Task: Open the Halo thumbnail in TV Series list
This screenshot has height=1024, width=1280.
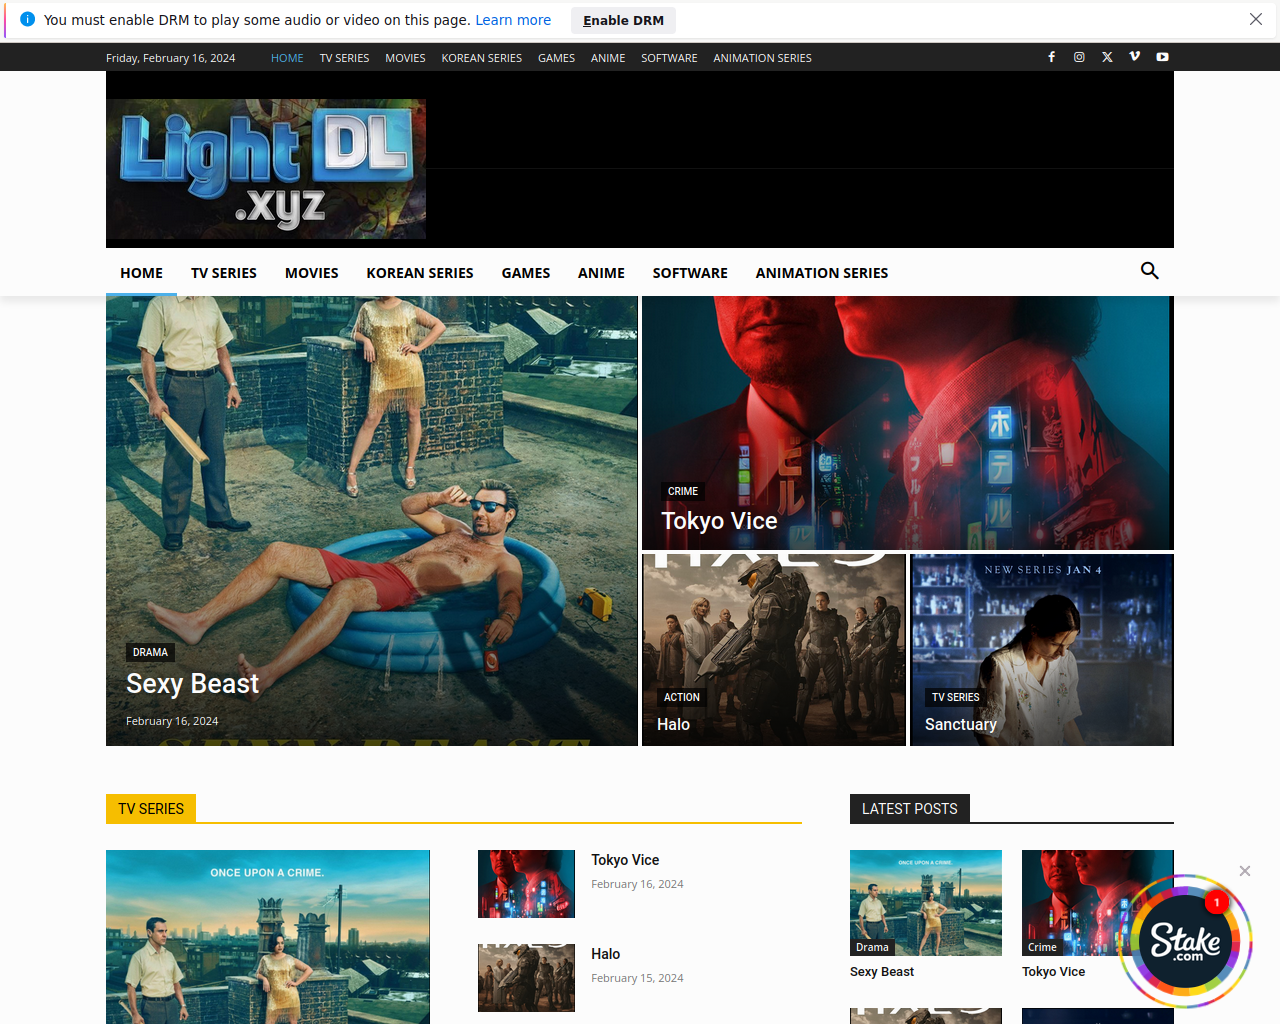Action: coord(526,978)
